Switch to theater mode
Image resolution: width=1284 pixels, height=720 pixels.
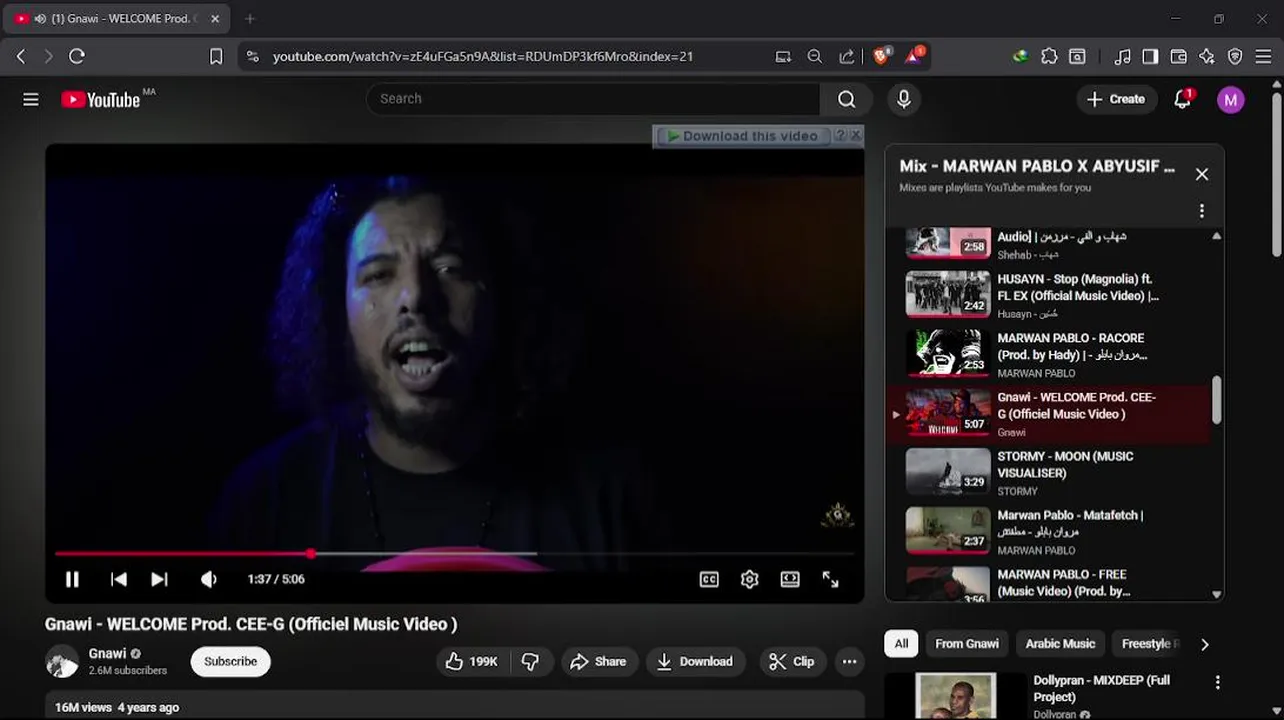tap(790, 579)
